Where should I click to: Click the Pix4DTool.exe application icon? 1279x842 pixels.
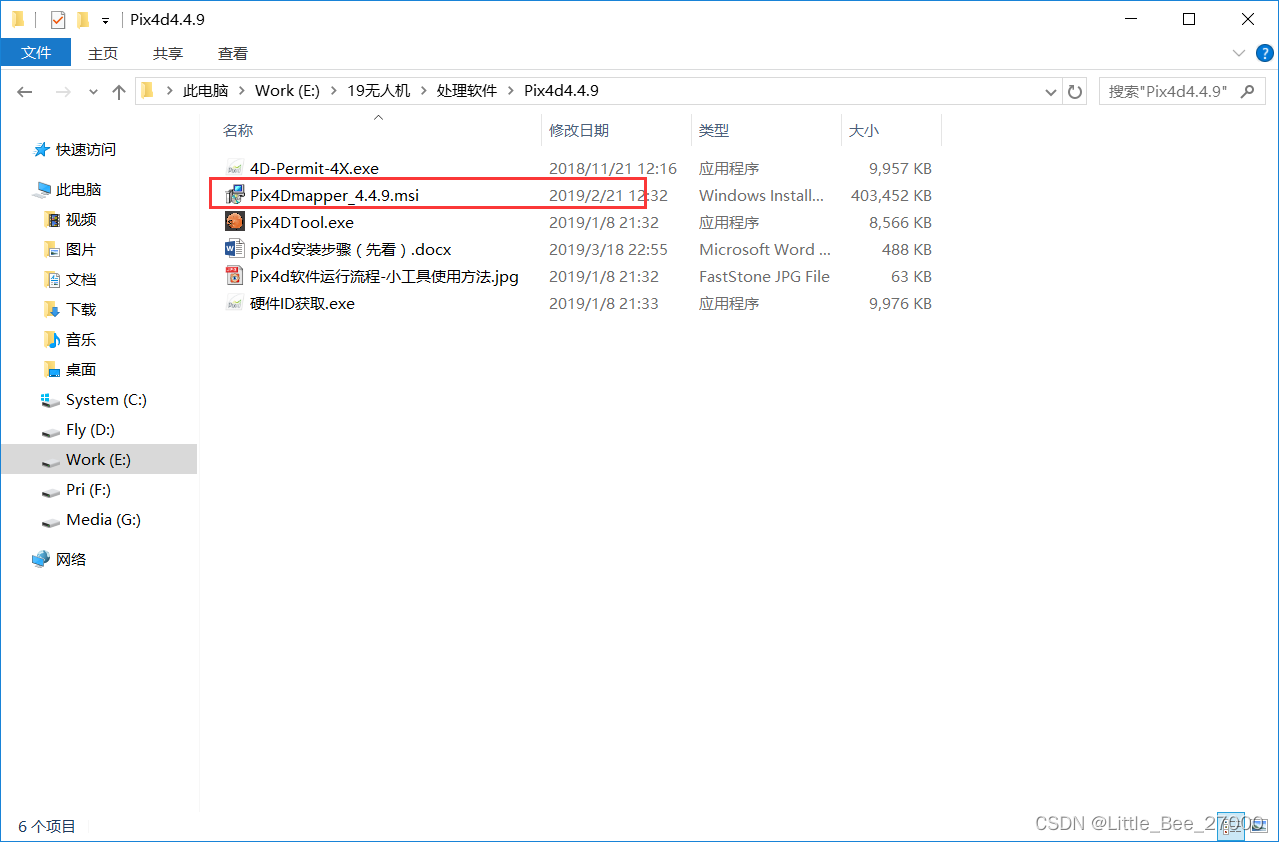coord(235,222)
